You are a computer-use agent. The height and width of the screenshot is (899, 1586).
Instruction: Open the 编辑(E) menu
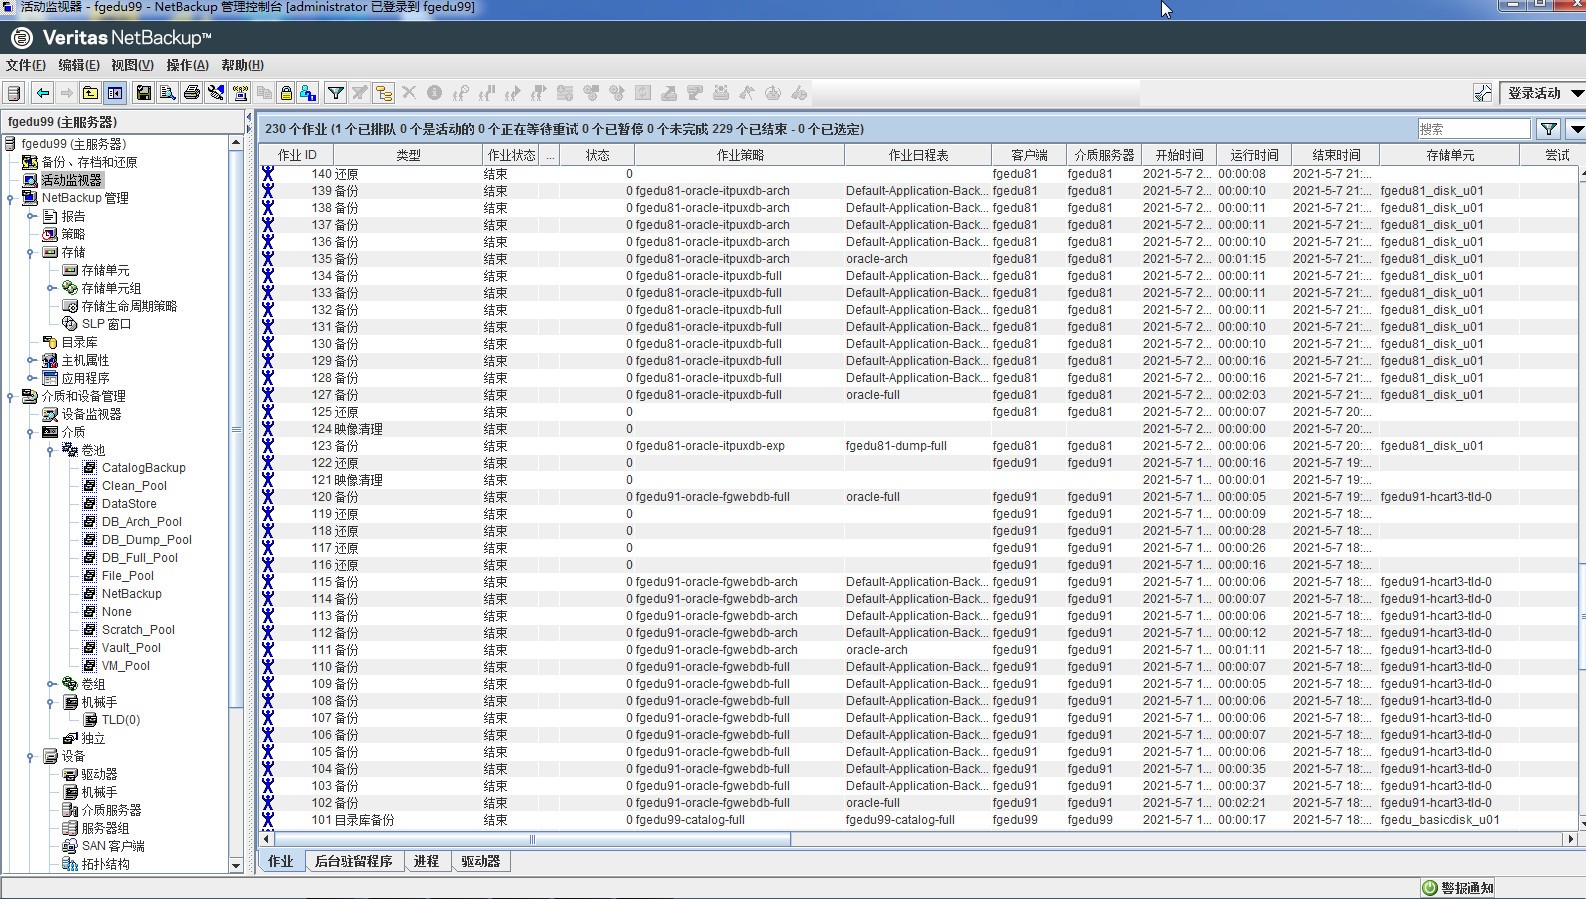pos(79,65)
